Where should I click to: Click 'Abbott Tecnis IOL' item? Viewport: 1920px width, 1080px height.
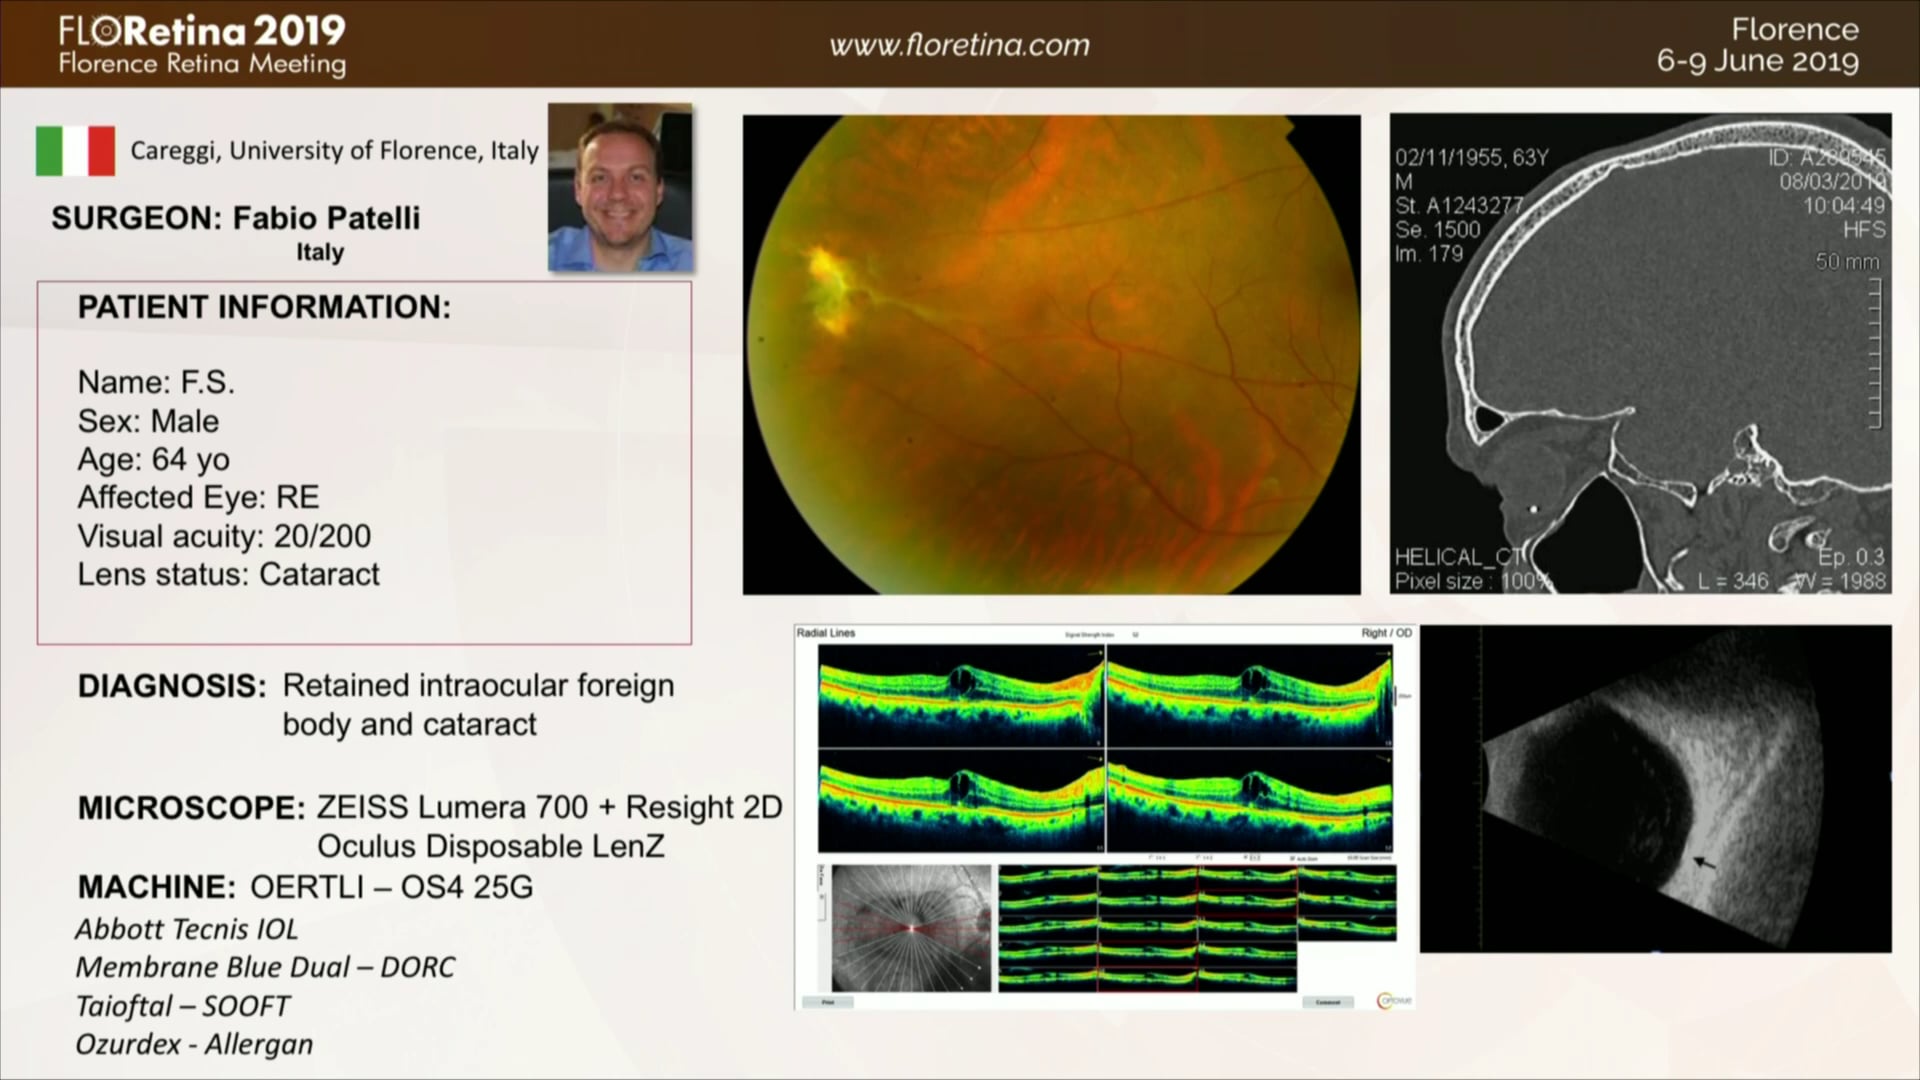coord(187,929)
